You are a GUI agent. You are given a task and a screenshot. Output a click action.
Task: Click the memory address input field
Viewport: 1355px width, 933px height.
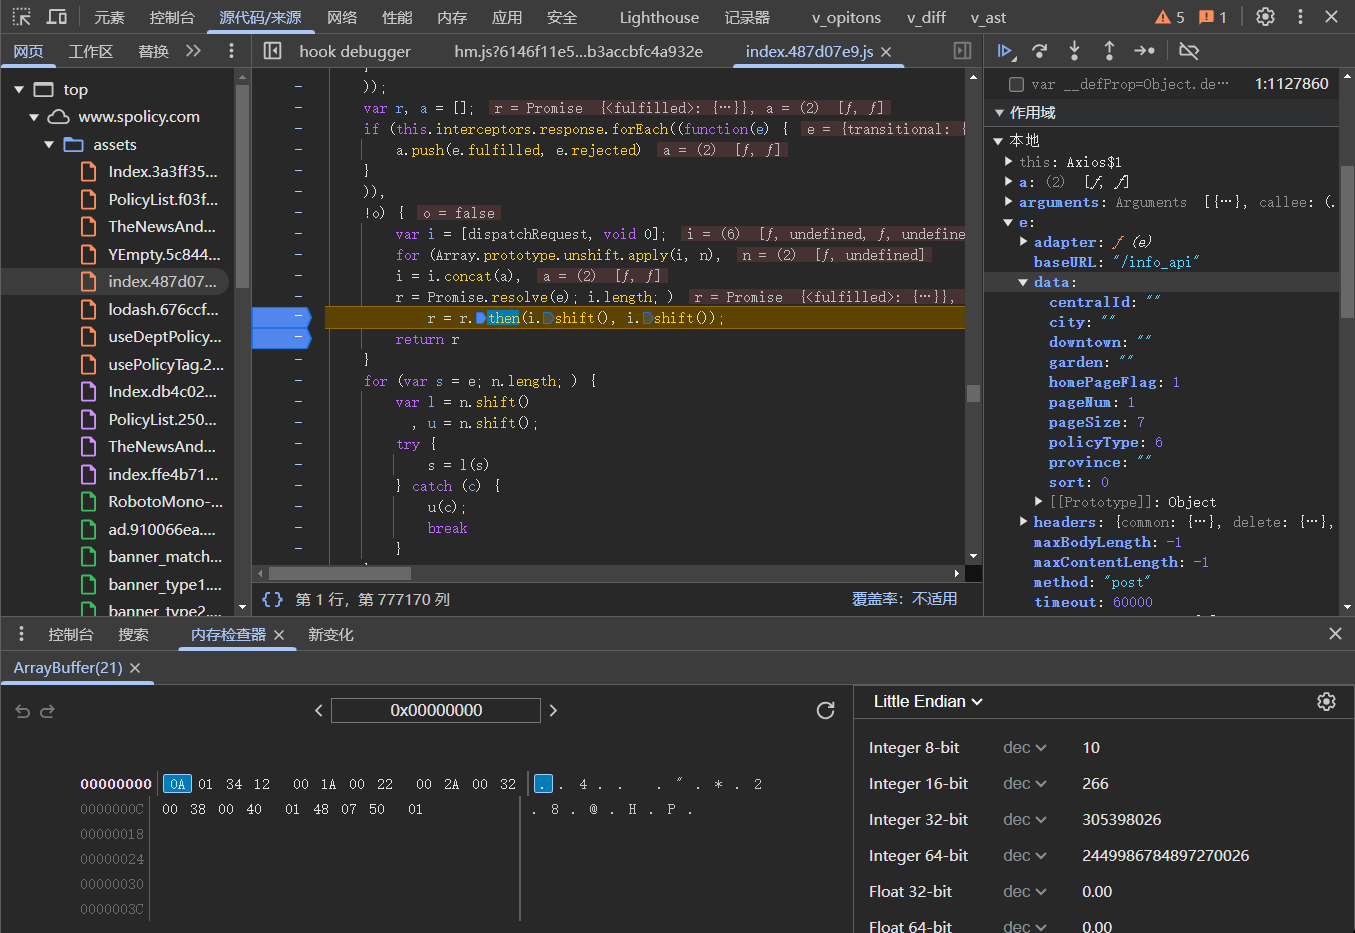click(x=436, y=710)
